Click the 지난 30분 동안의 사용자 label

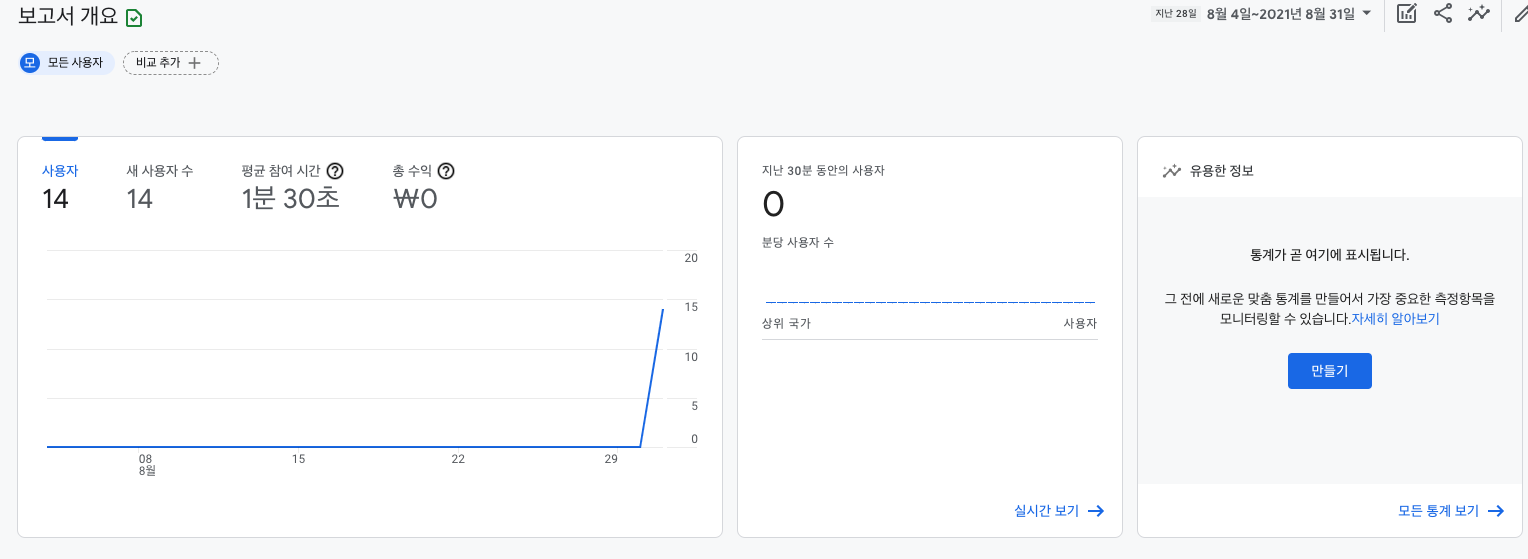tap(823, 171)
